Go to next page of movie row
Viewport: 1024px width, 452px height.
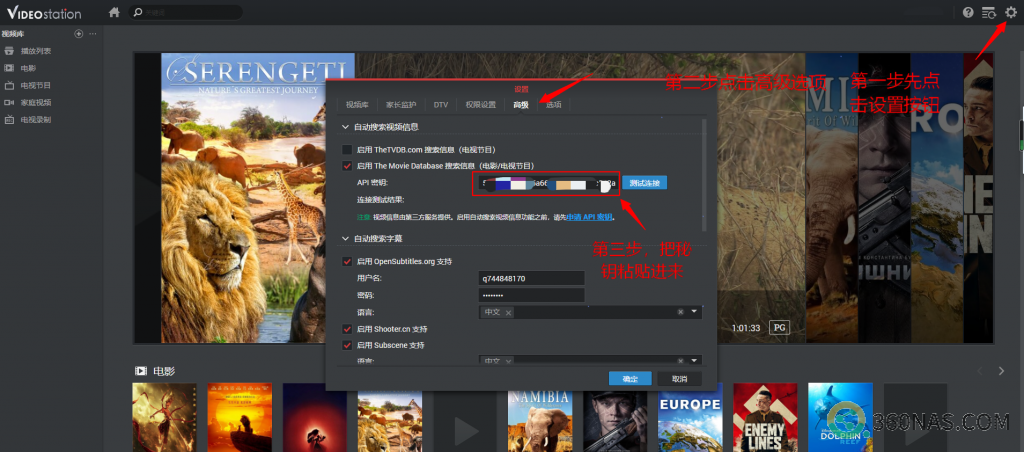click(1001, 371)
